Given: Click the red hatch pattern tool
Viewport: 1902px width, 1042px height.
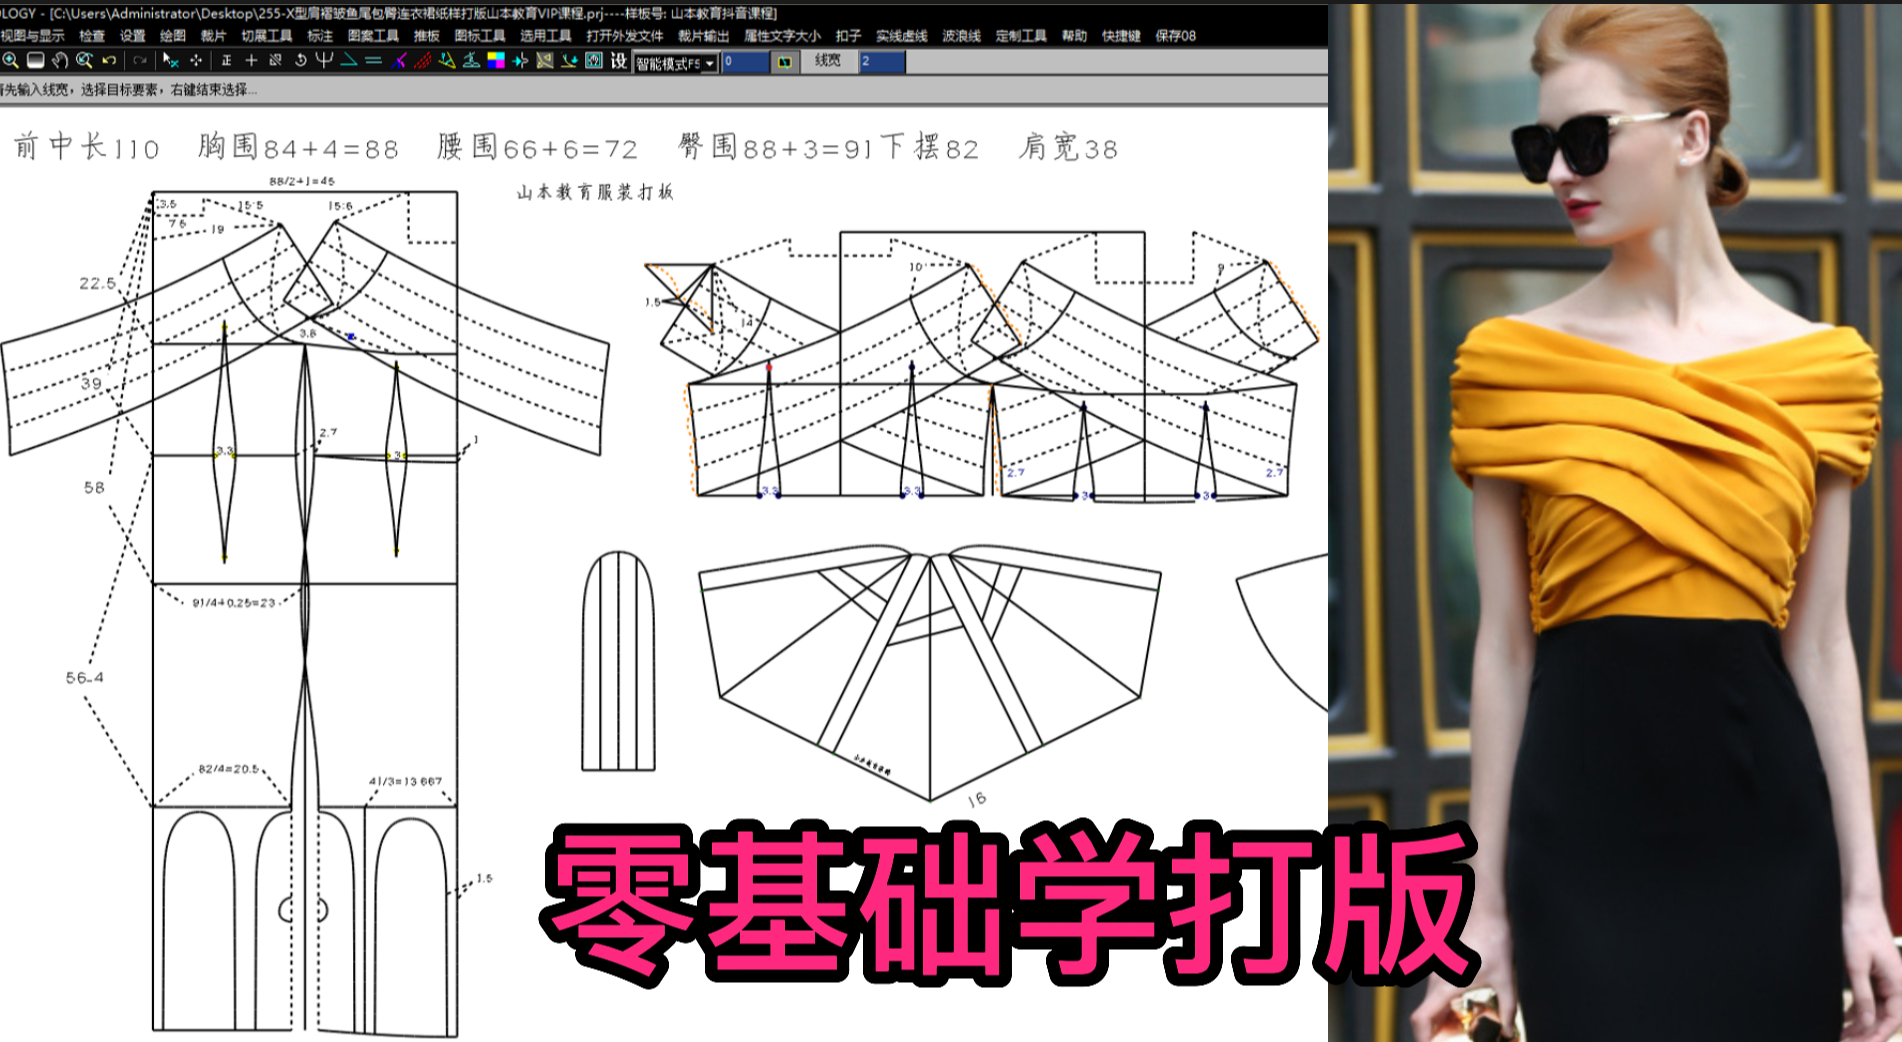Looking at the screenshot, I should pos(423,60).
